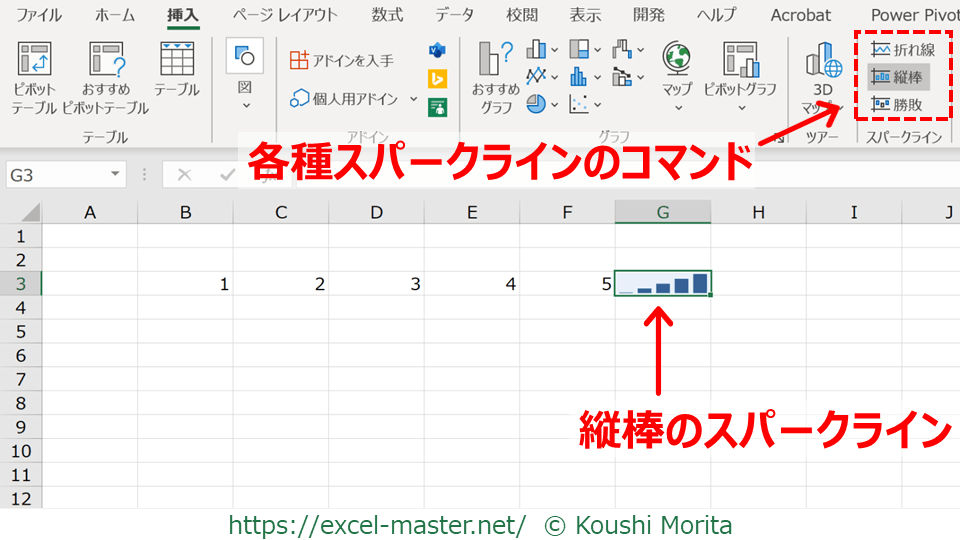The width and height of the screenshot is (960, 540).
Task: Click the Bing Maps add-in icon
Action: tap(437, 78)
